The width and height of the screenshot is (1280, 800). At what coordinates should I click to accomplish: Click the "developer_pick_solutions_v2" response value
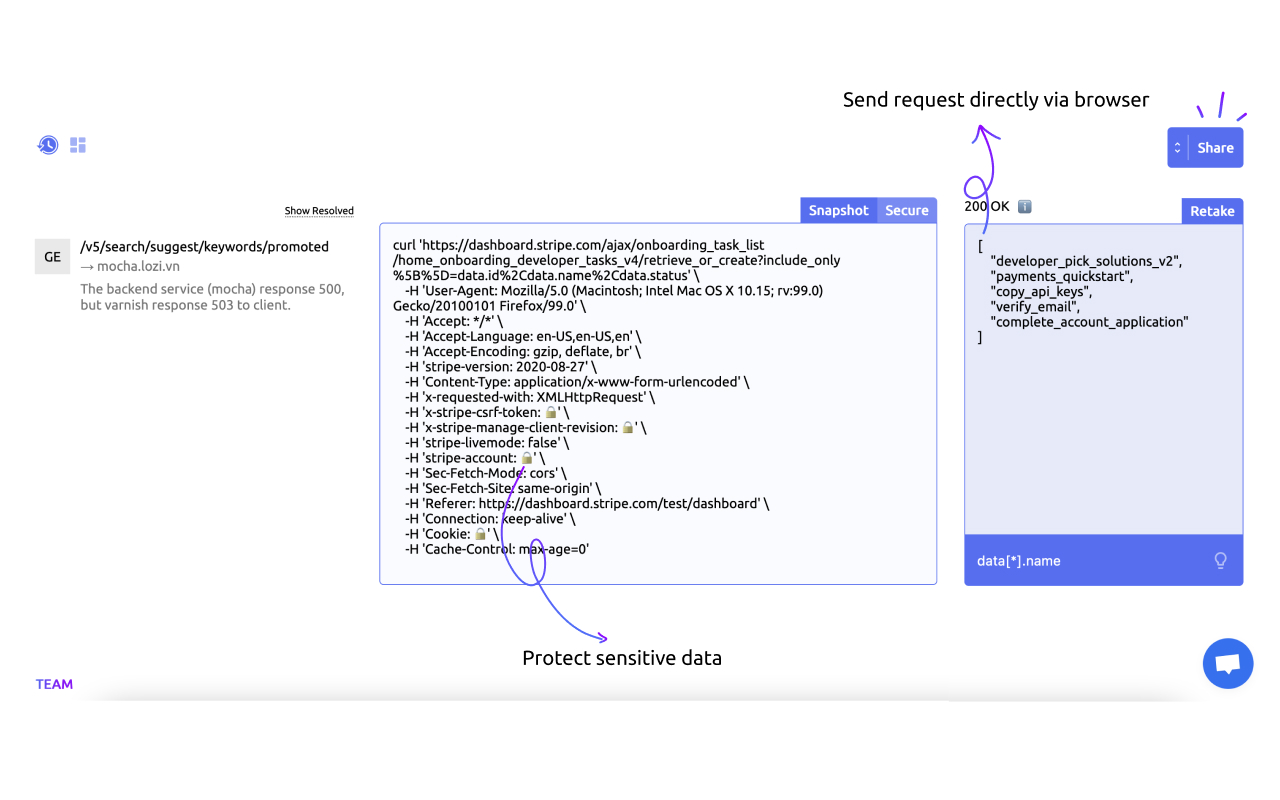1086,261
